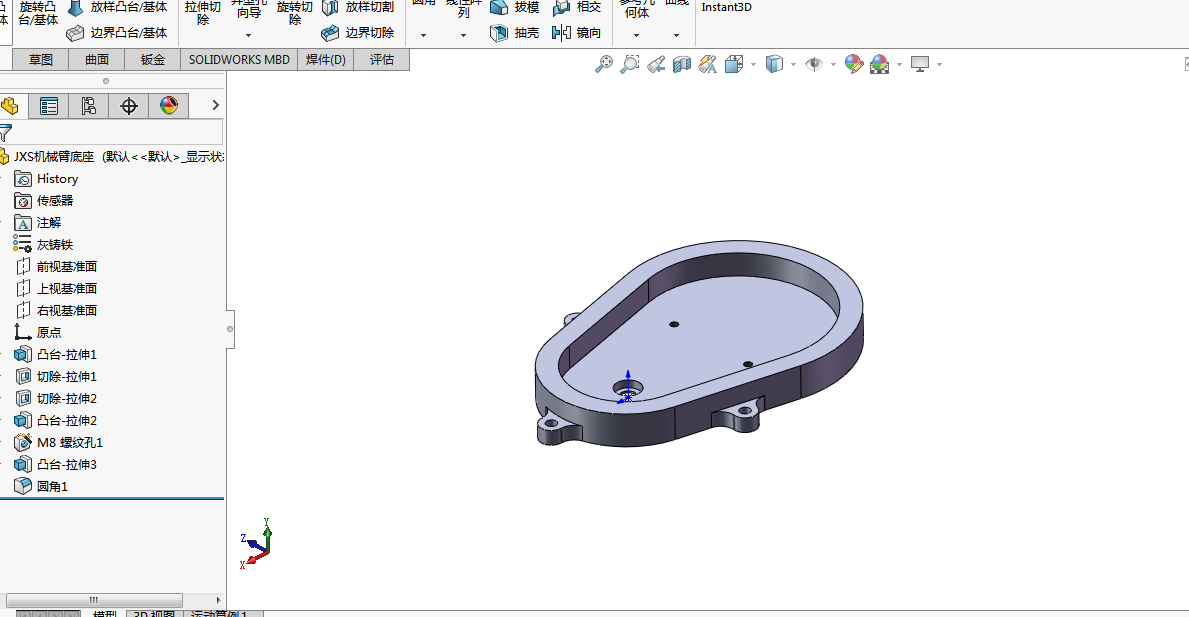Click the Zoom to Fit magnifier icon
1189x617 pixels.
(603, 65)
